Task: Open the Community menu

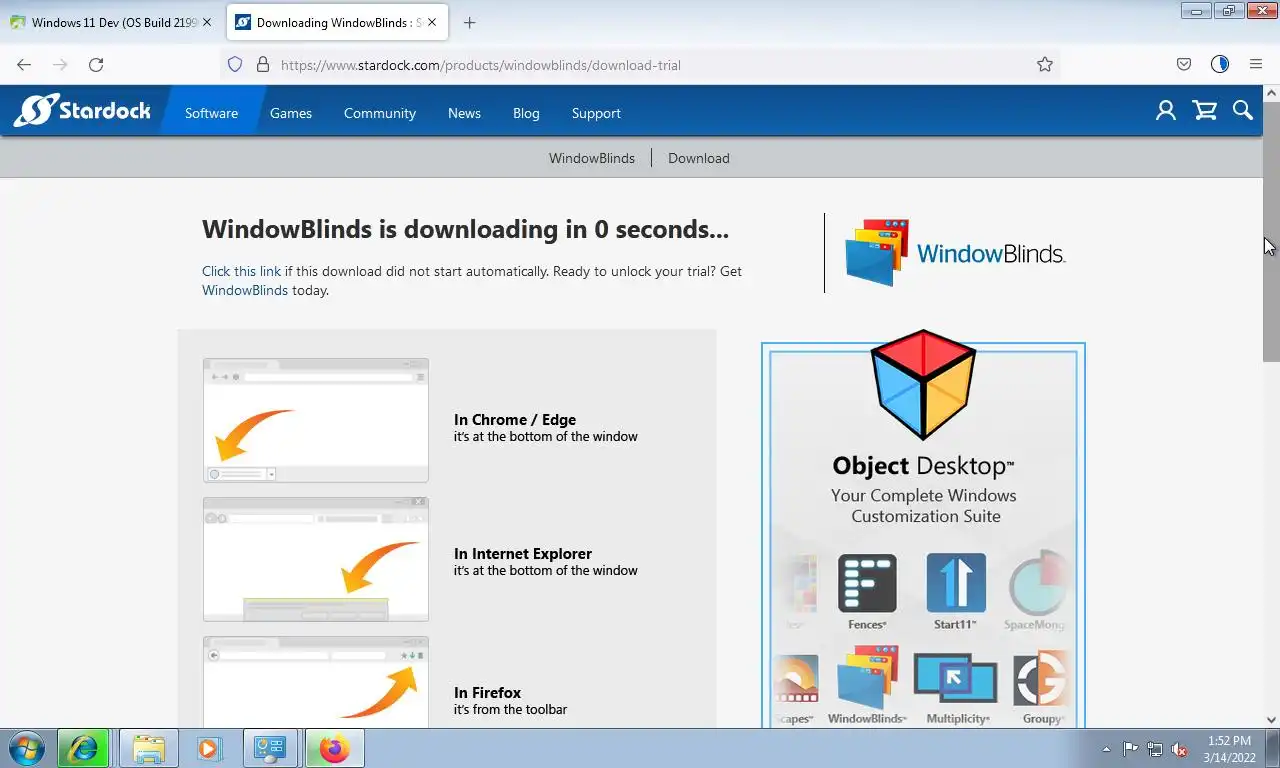Action: [x=380, y=113]
